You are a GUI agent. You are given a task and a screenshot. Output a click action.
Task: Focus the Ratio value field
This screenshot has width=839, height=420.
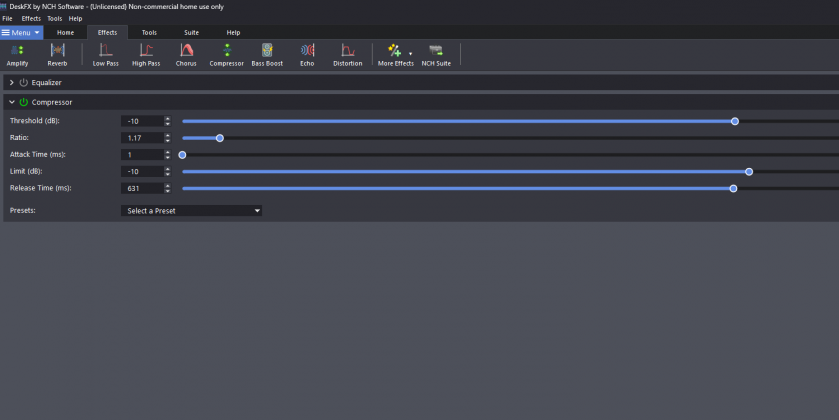pos(142,138)
